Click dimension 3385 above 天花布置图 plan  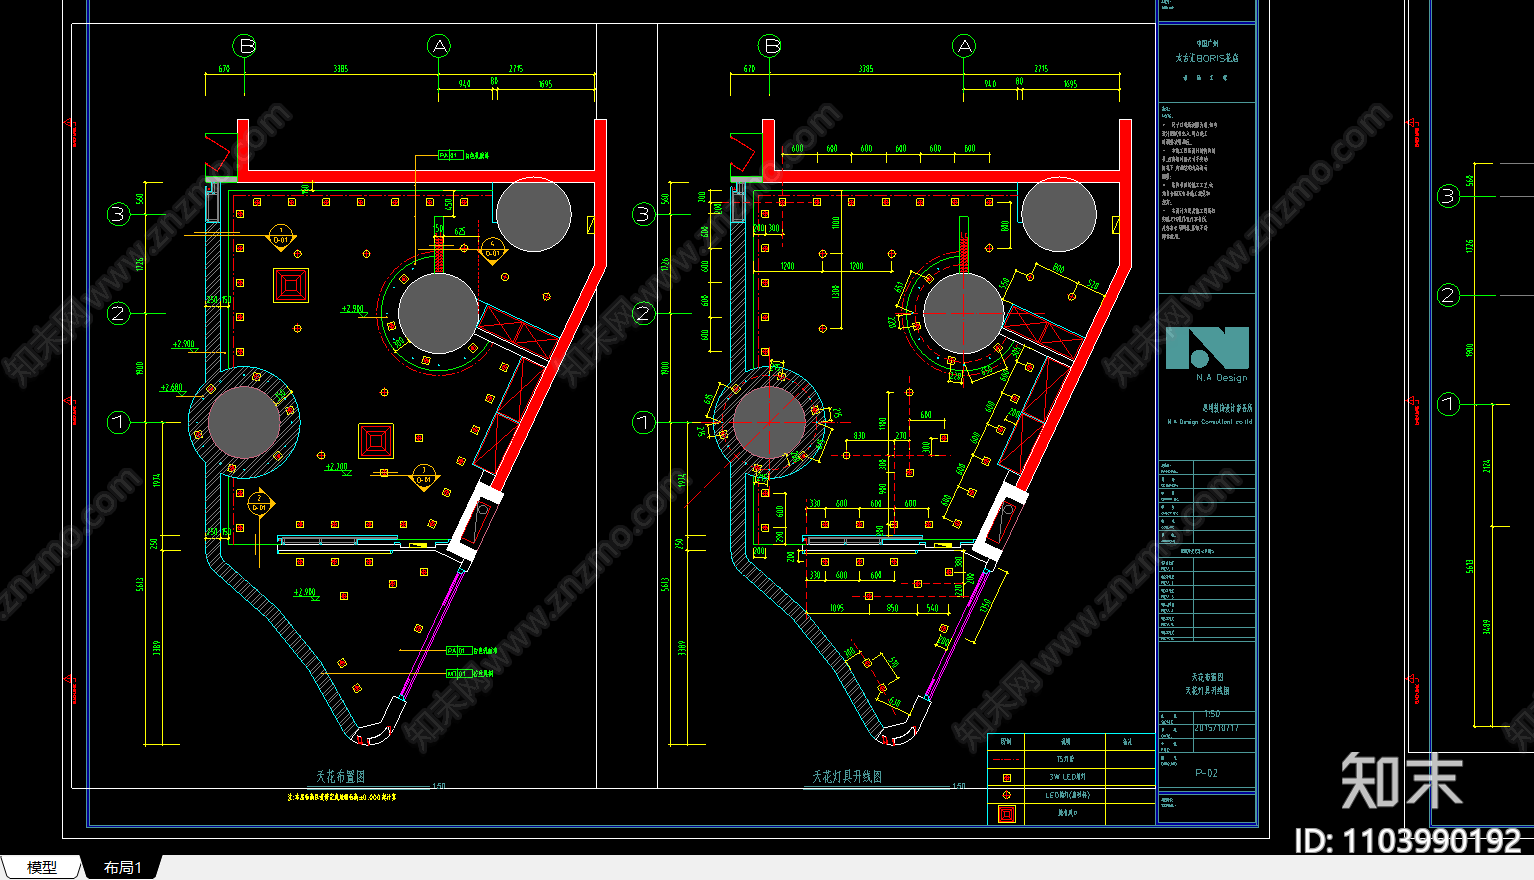click(x=341, y=69)
